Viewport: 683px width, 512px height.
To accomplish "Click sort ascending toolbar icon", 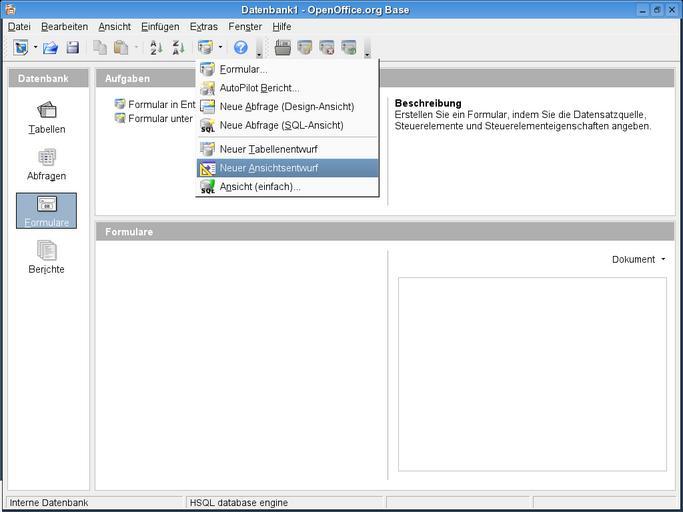I will (x=156, y=47).
